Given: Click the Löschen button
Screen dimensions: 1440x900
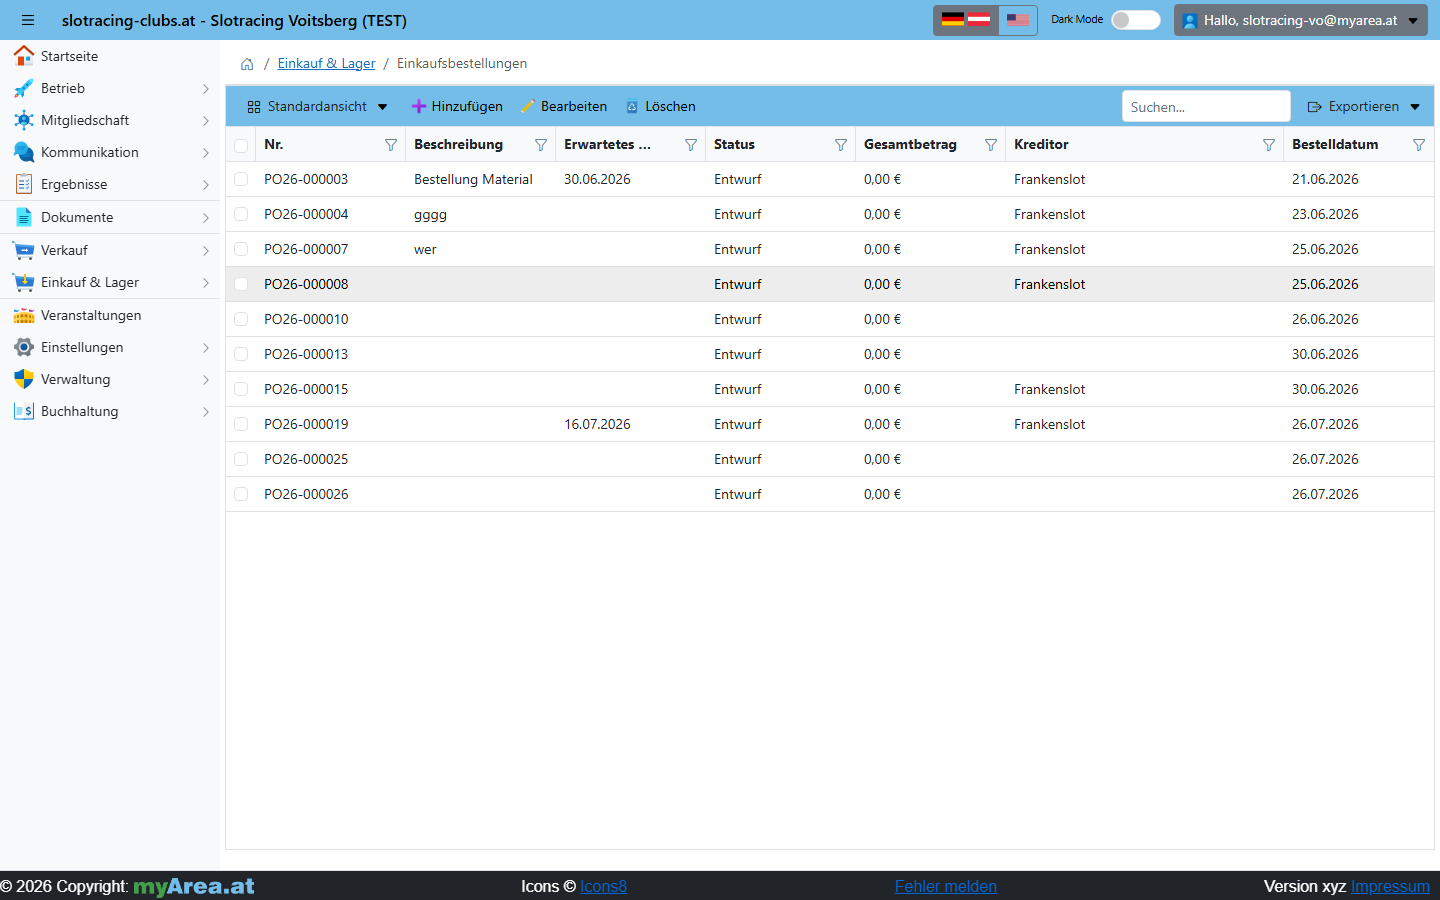Looking at the screenshot, I should [x=661, y=106].
